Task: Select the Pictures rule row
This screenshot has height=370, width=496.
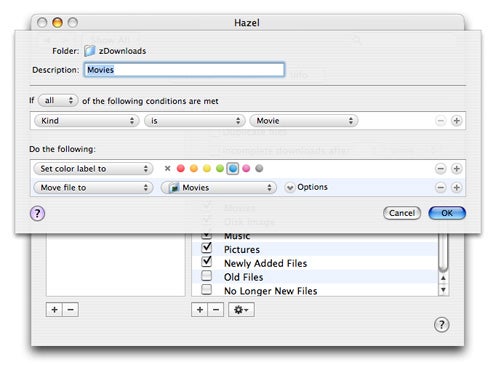Action: (315, 249)
